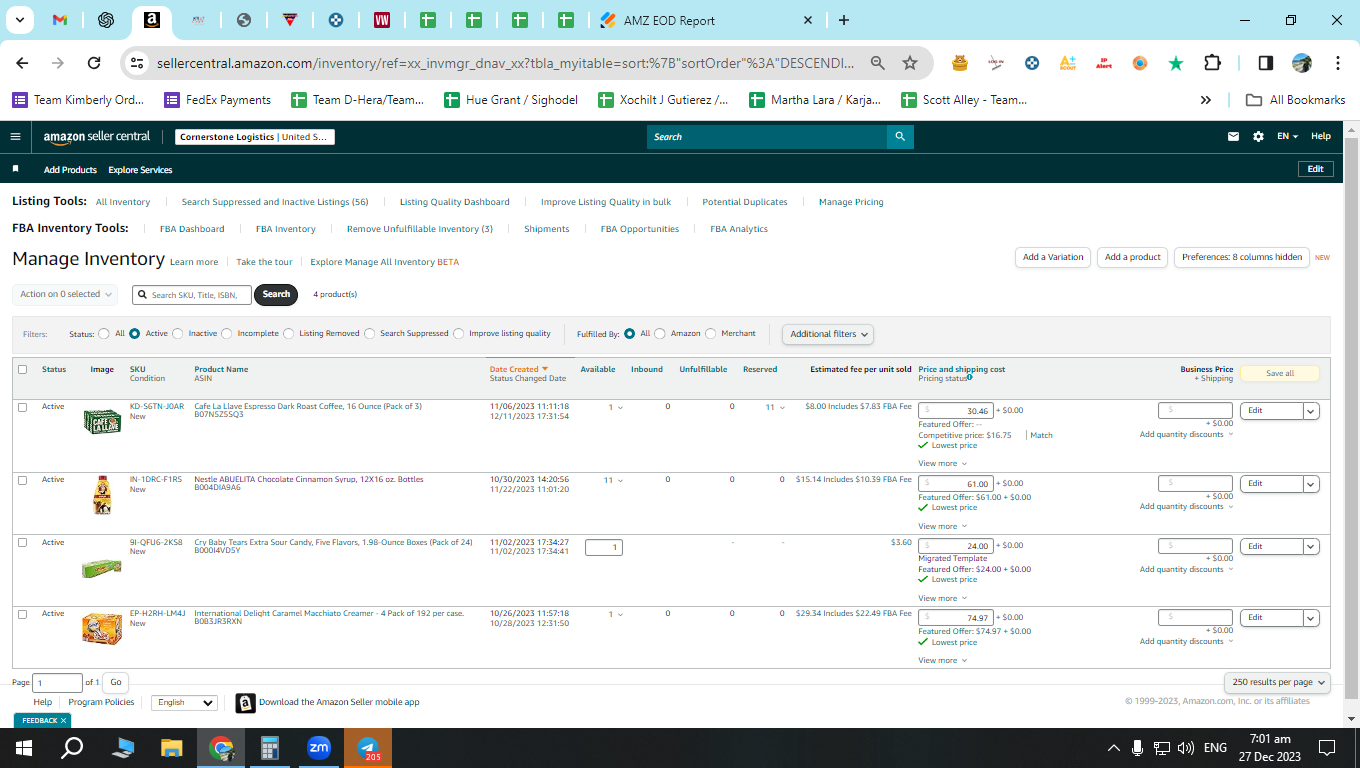
Task: Click the Windows Start button
Action: tap(24, 747)
